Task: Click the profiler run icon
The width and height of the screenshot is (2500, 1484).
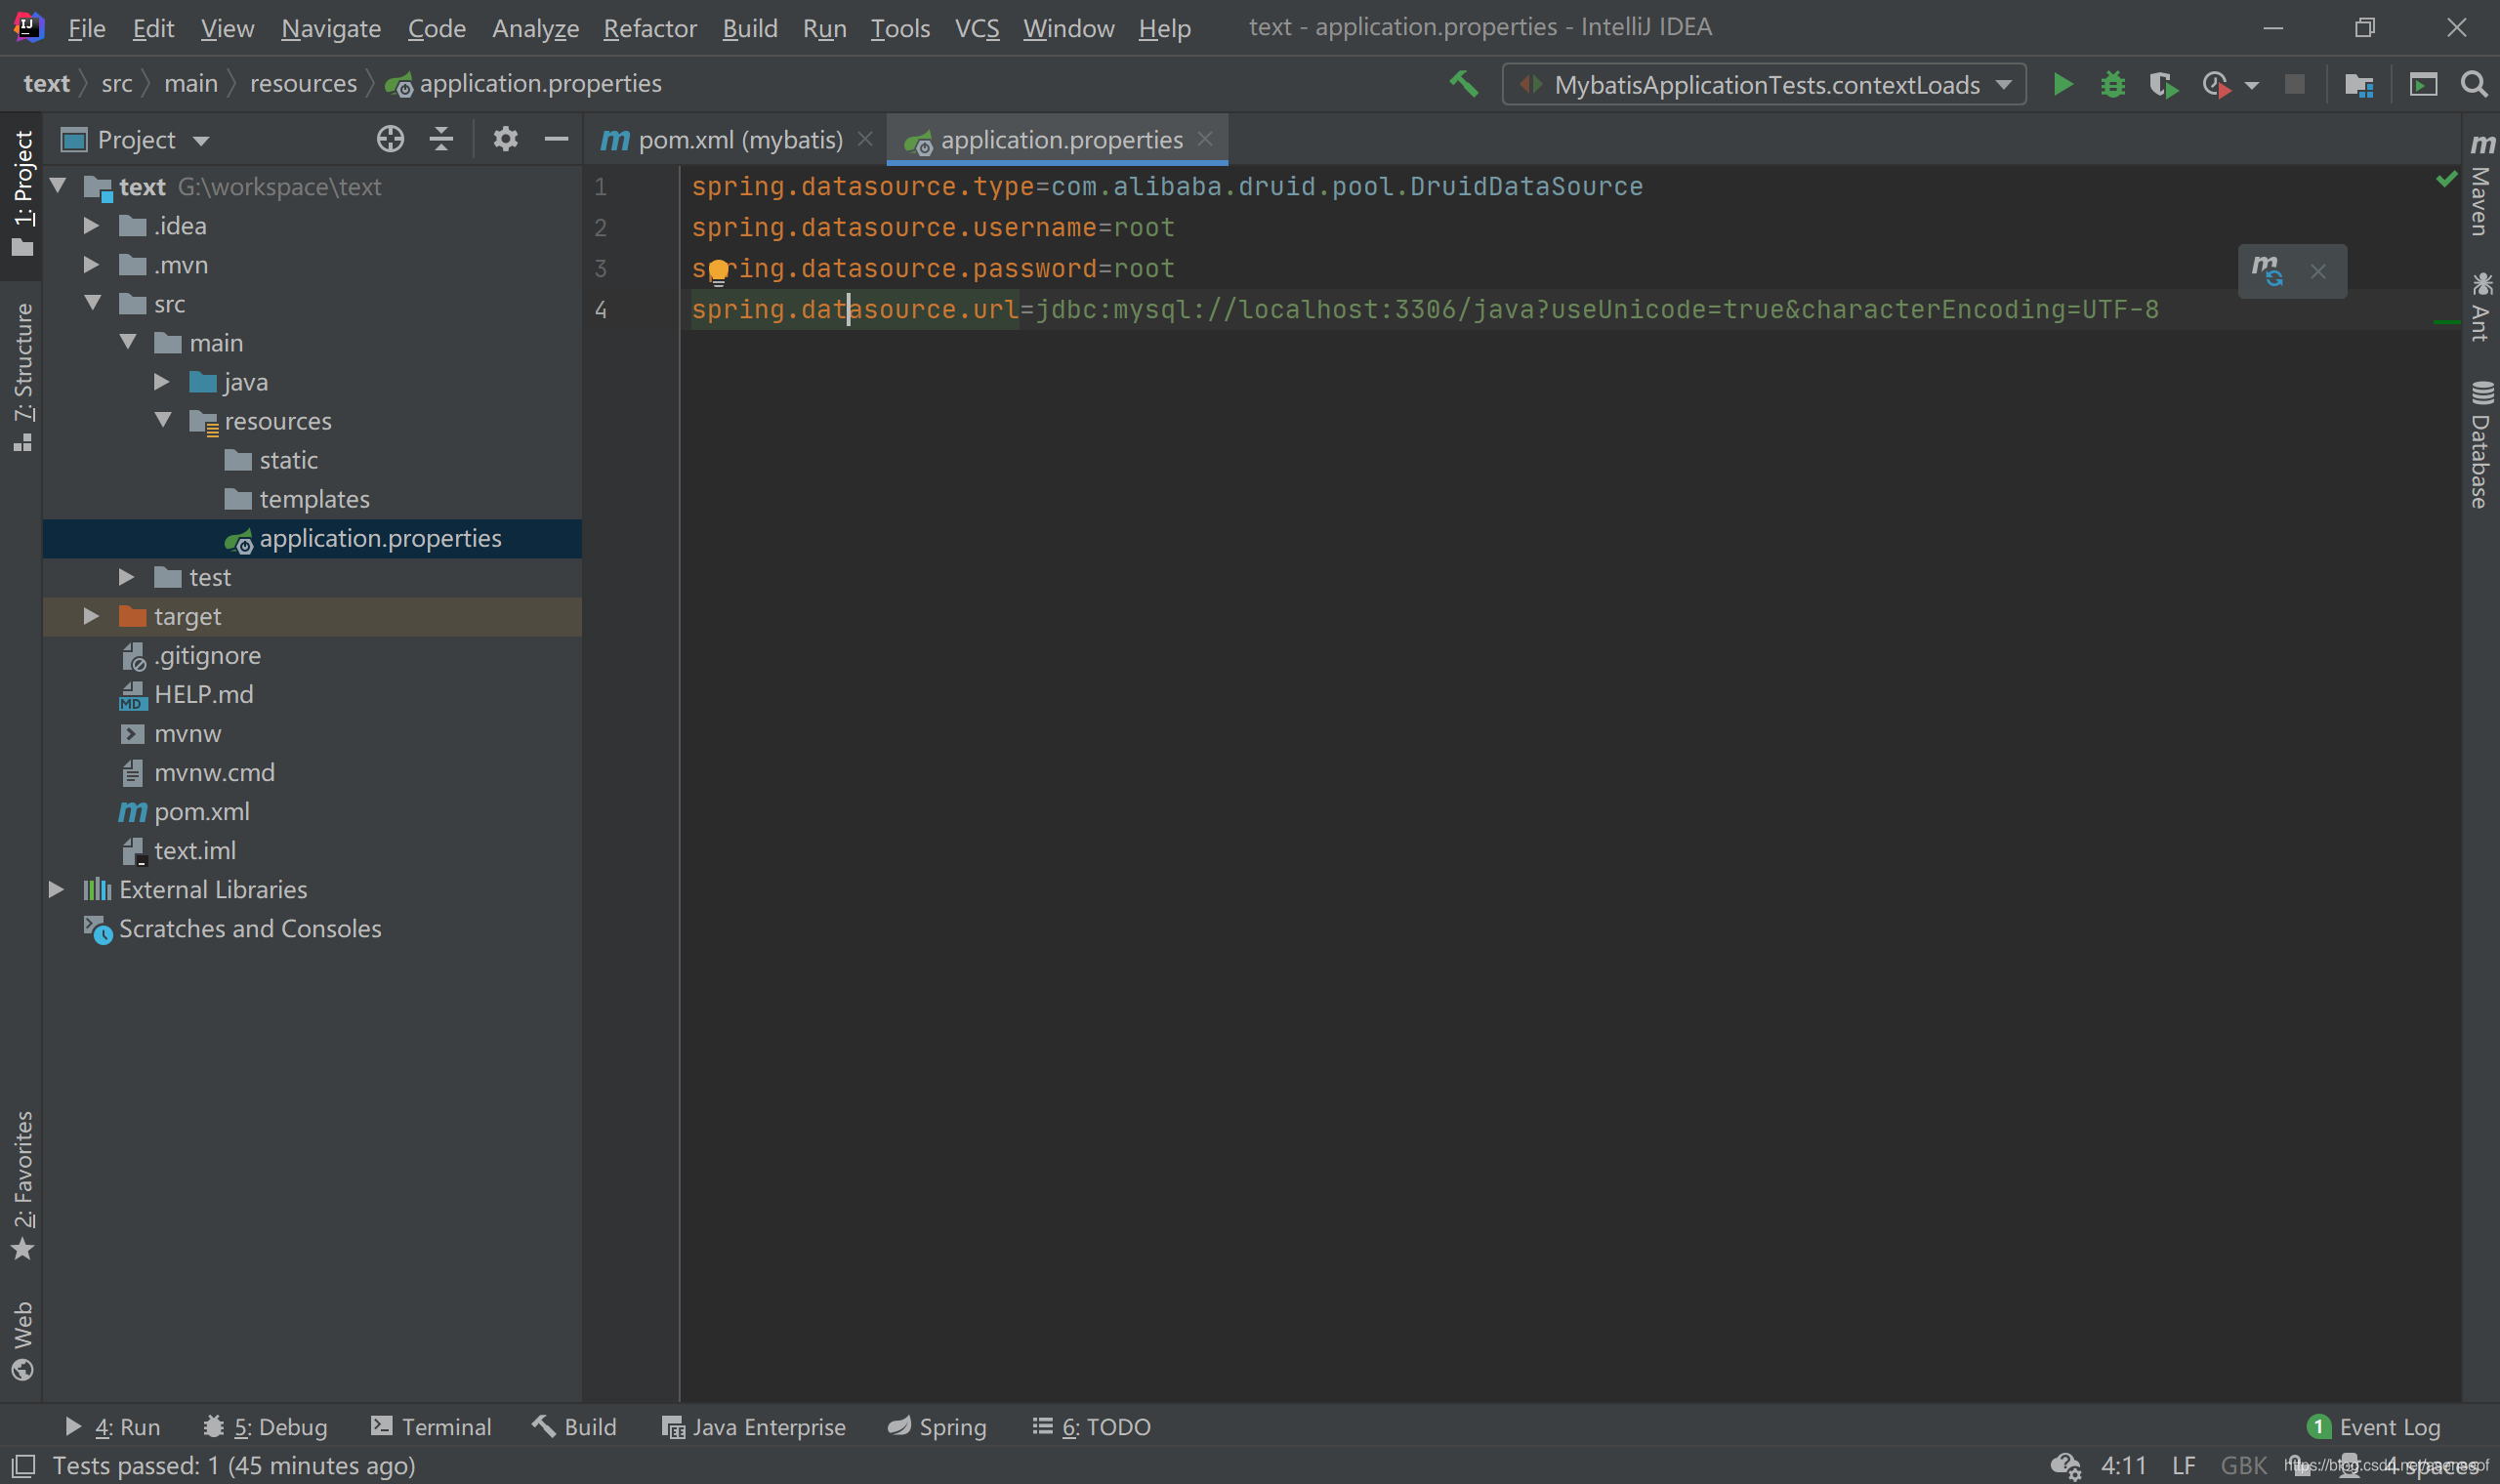Action: [x=2216, y=85]
